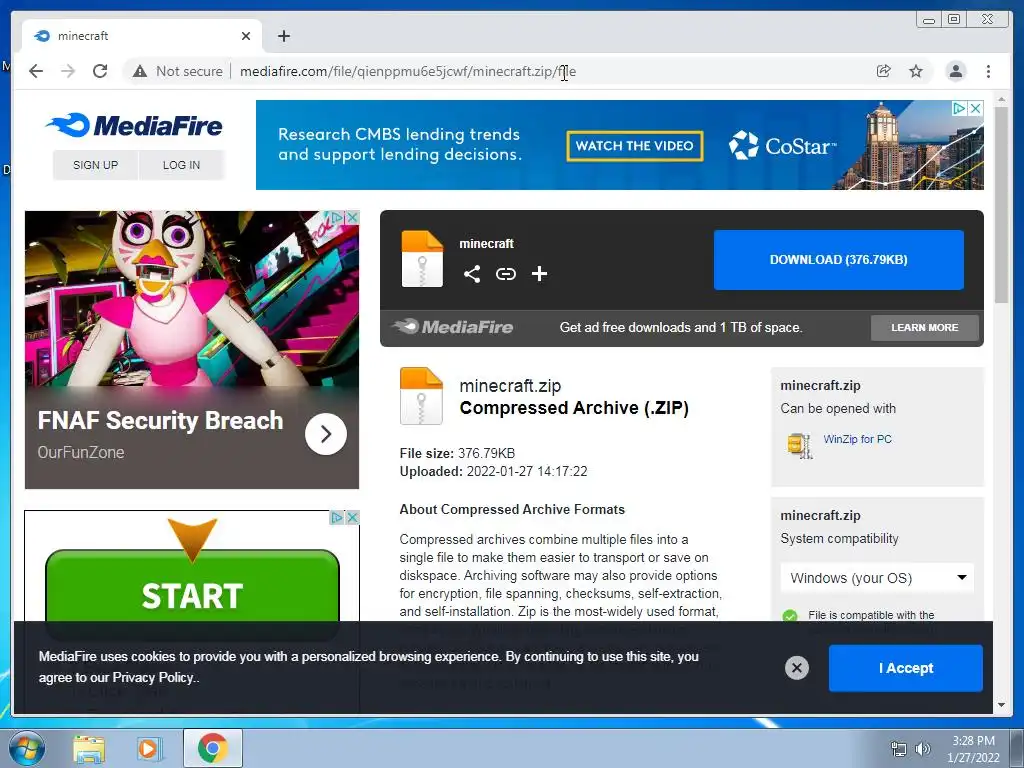This screenshot has height=768, width=1024.
Task: Click the FNAF Security Breach arrow button
Action: [326, 434]
